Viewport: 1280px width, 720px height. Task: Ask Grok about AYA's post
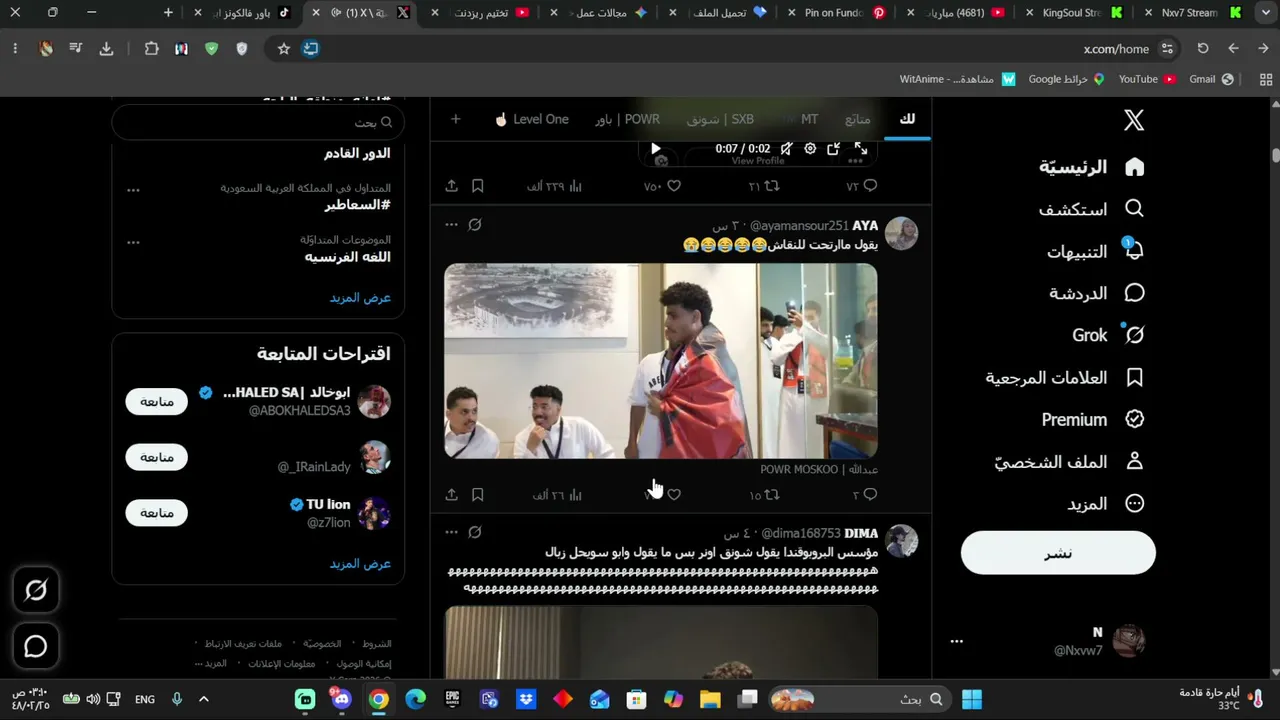coord(475,225)
